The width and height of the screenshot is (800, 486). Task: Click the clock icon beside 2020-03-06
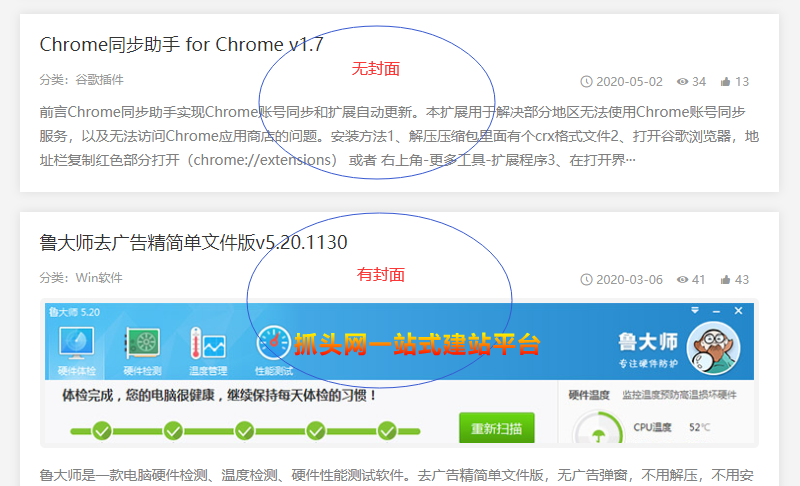[586, 279]
